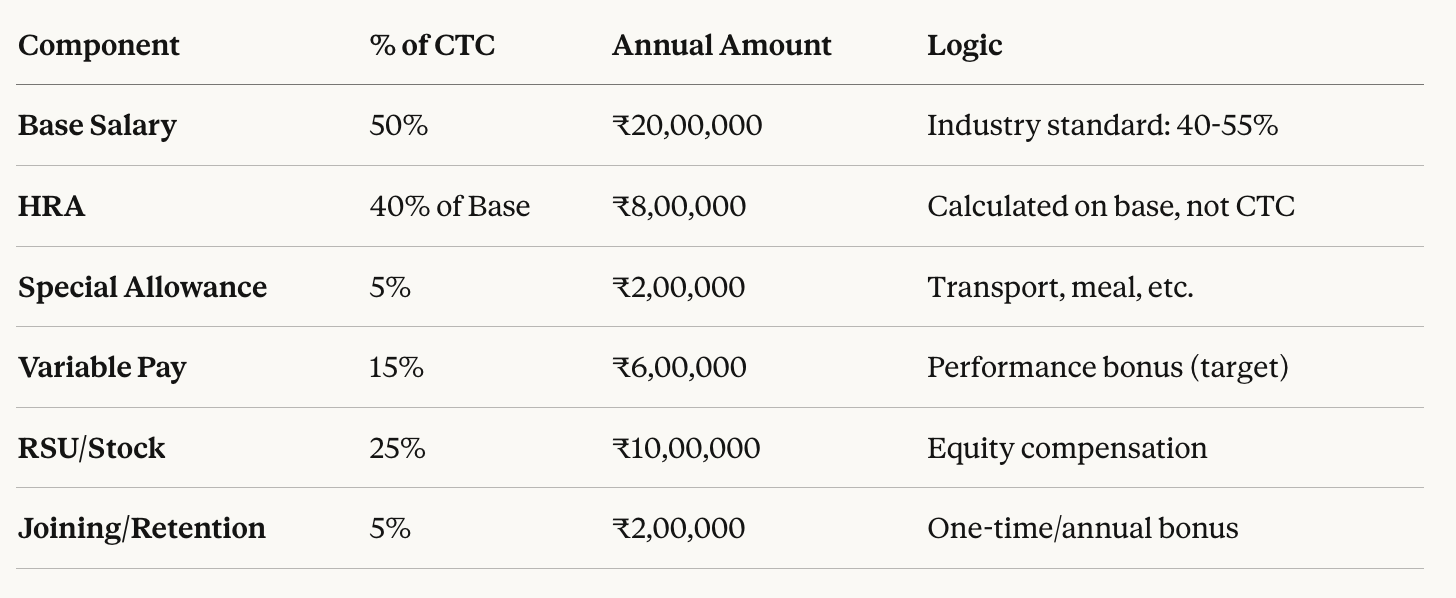Select the ₹10,00,000 RSU/Stock amount

685,448
